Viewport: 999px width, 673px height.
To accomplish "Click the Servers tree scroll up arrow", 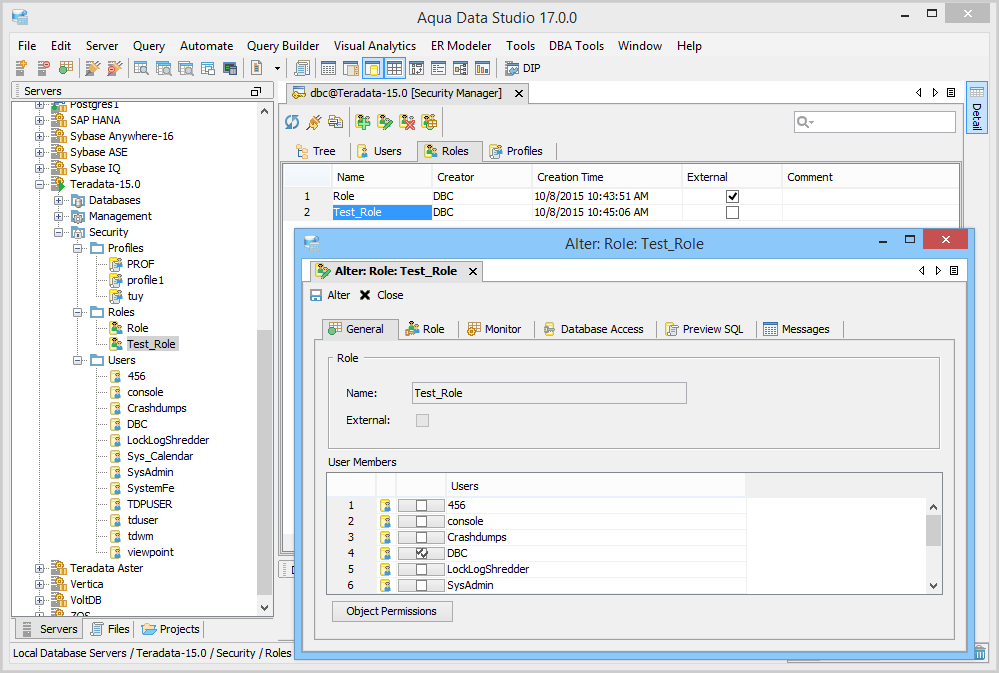I will coord(264,111).
